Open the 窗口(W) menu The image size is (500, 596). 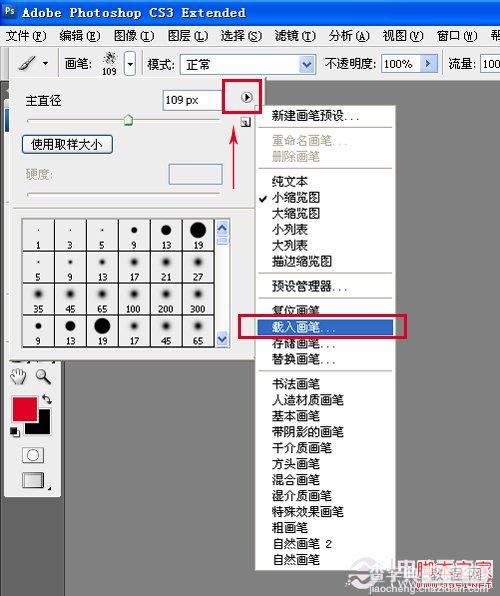point(457,36)
